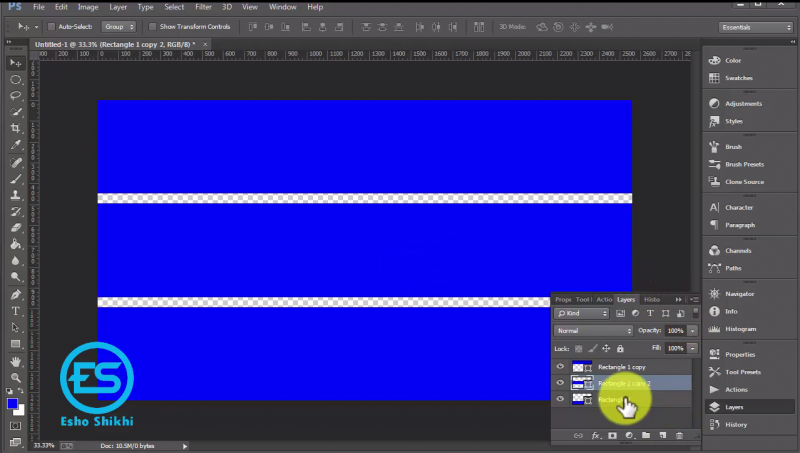Open the Essentials workspace dropdown
This screenshot has width=800, height=453.
755,27
